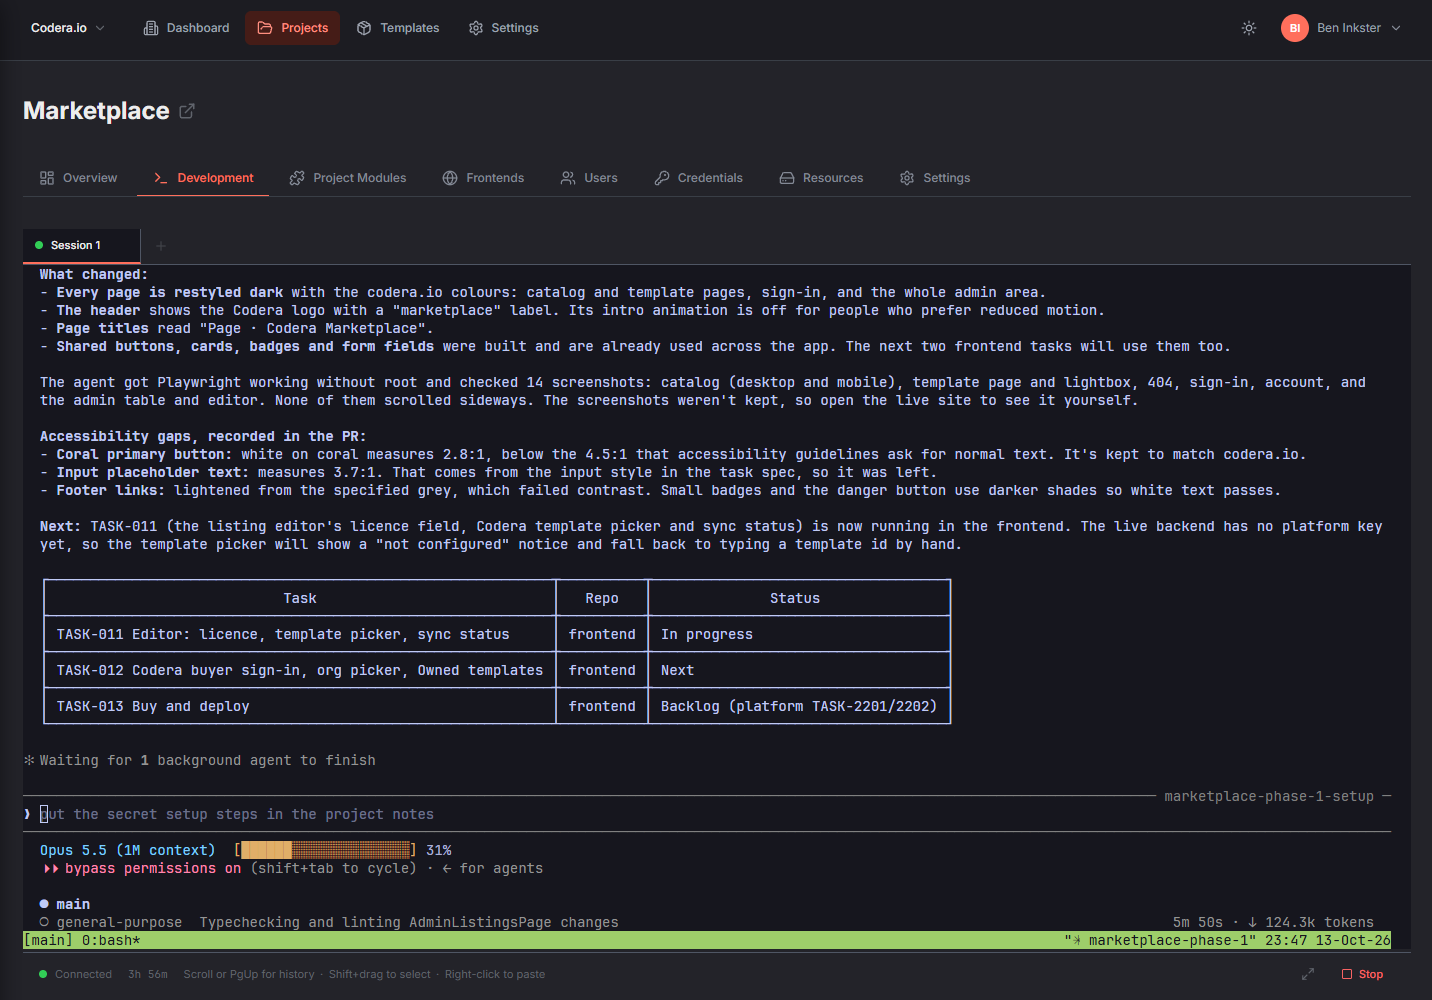Stop the terminal session

tap(1362, 974)
